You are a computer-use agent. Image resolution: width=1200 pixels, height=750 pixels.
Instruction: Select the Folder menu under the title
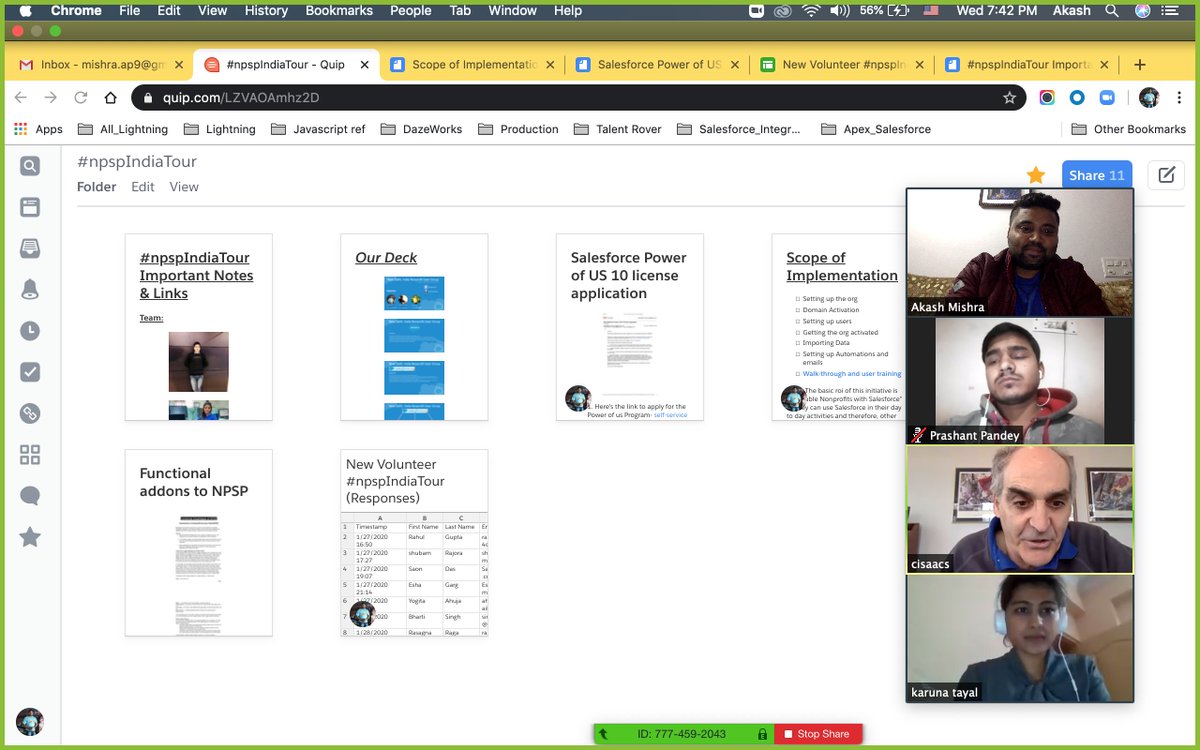[x=97, y=187]
